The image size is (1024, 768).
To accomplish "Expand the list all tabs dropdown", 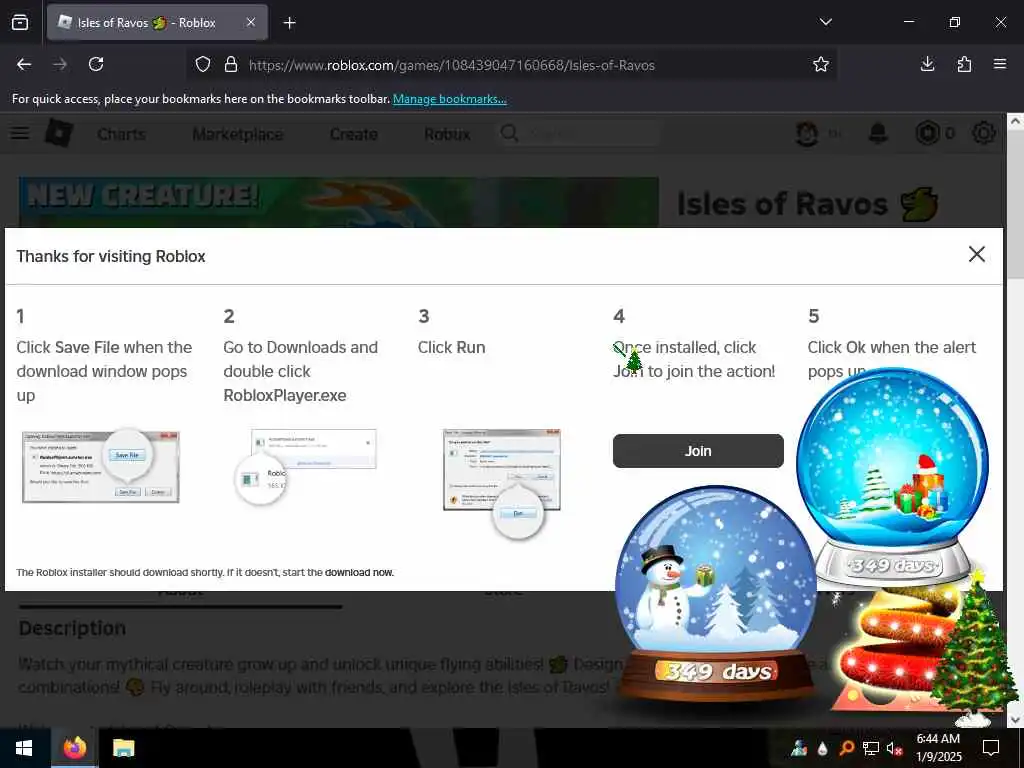I will (825, 22).
